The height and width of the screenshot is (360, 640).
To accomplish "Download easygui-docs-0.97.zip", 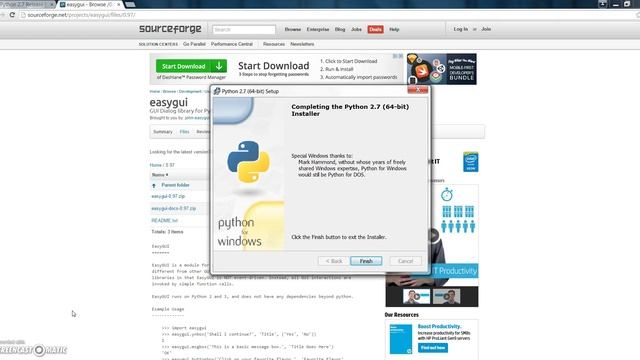I will pyautogui.click(x=173, y=208).
